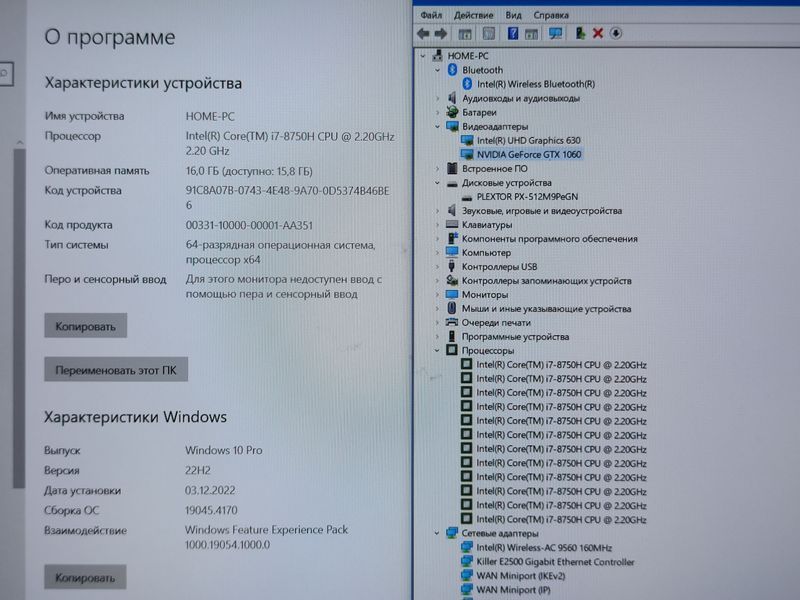Select the PLEXTOR PX-512M9PeGN disk
The image size is (800, 600).
(x=527, y=196)
